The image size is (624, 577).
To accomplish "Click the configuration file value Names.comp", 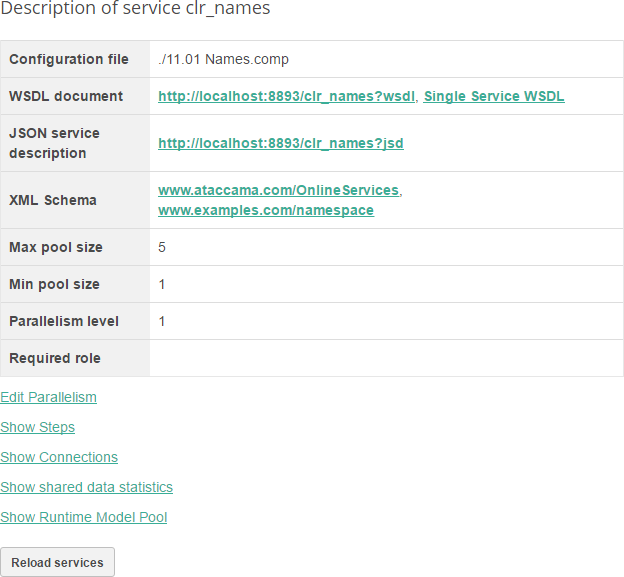I will point(223,59).
